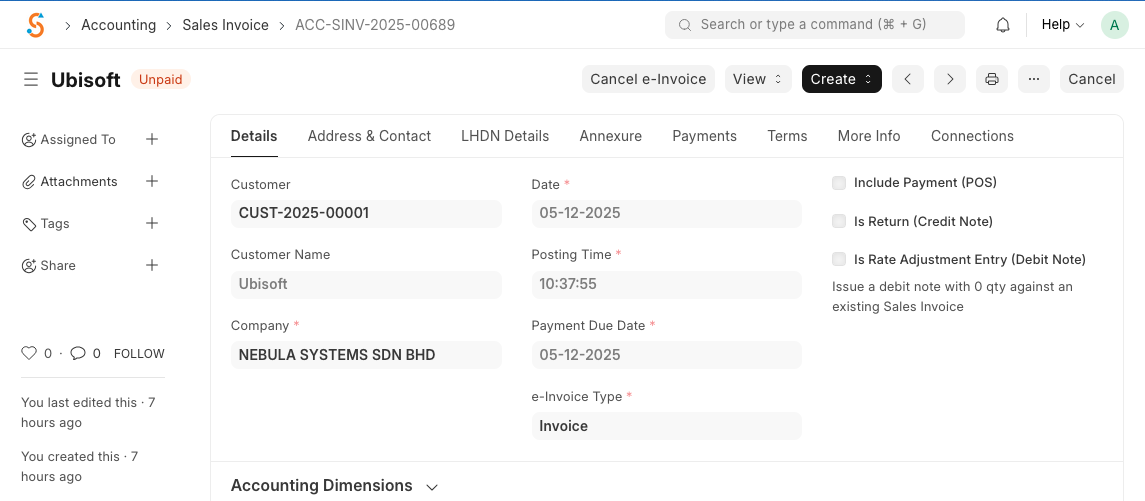Image resolution: width=1145 pixels, height=501 pixels.
Task: Go to previous invoice arrow
Action: click(907, 79)
